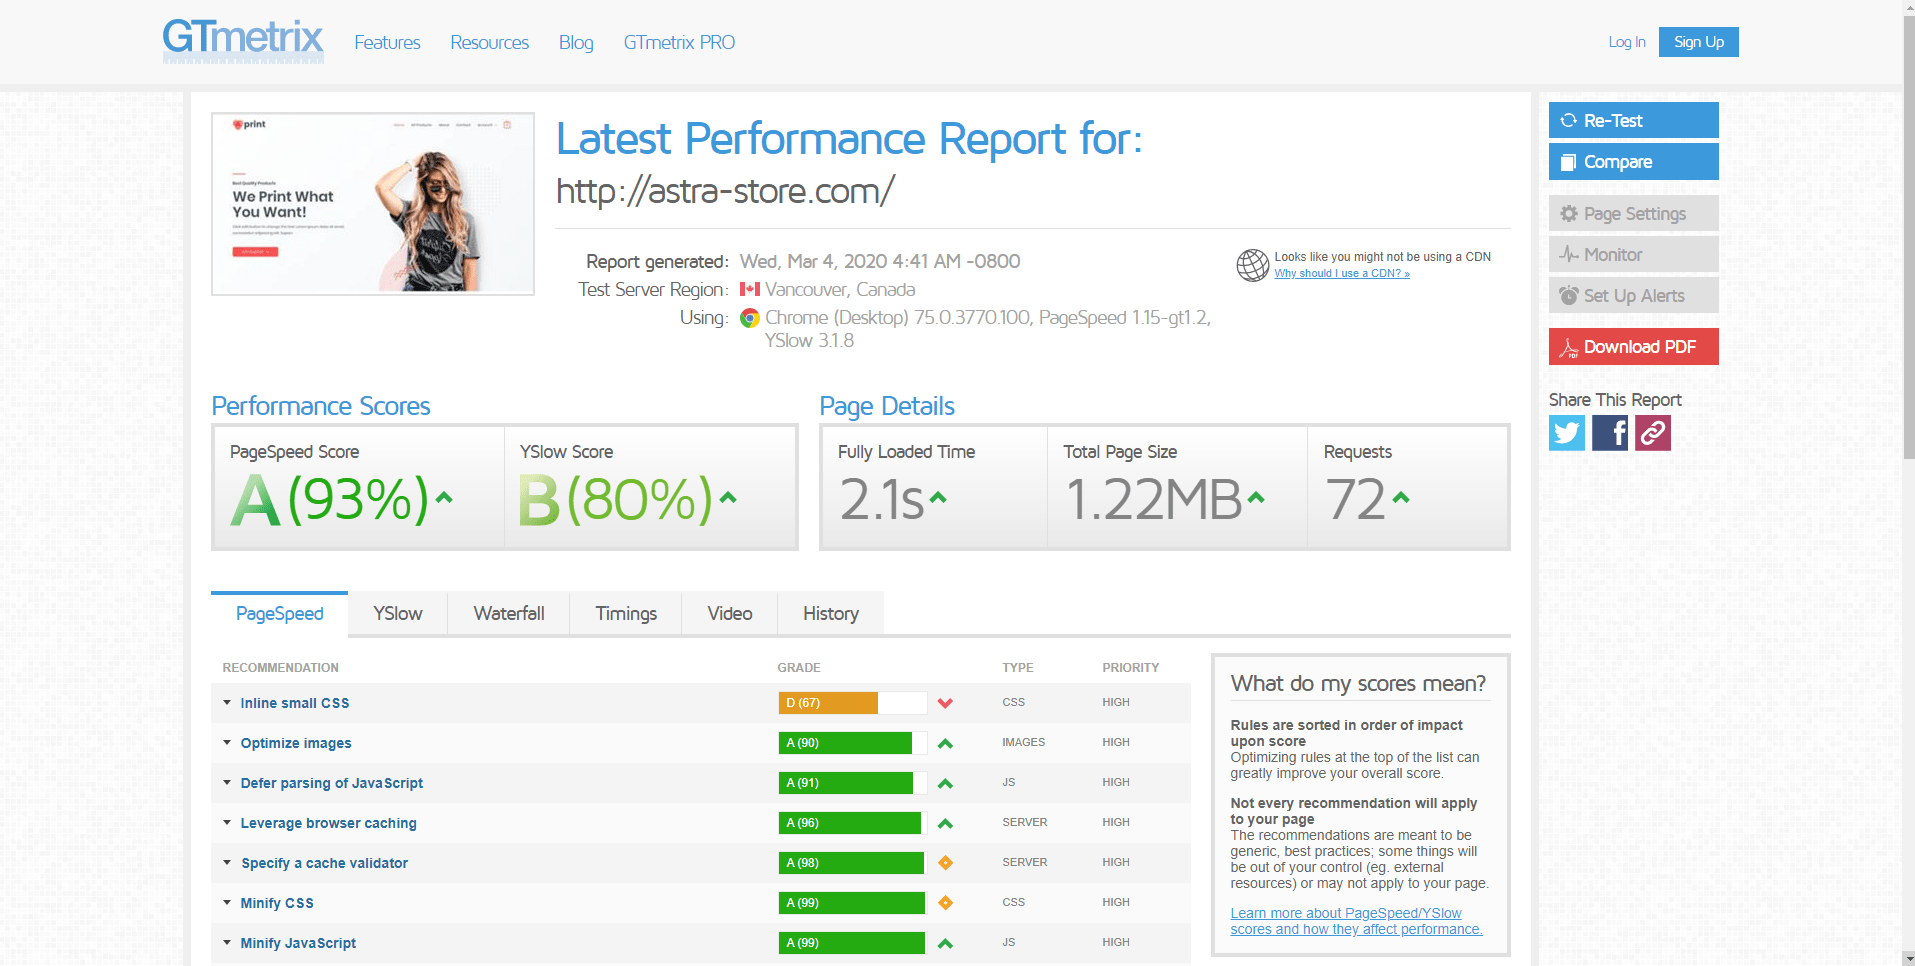Copy report link icon
This screenshot has width=1915, height=966.
click(x=1653, y=433)
